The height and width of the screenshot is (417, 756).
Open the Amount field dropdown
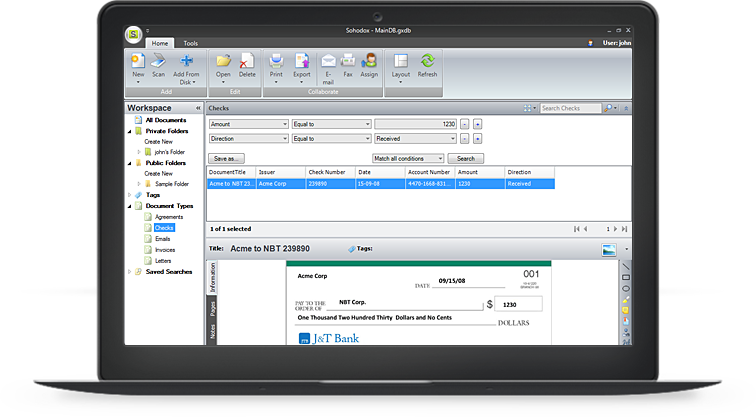(x=284, y=124)
